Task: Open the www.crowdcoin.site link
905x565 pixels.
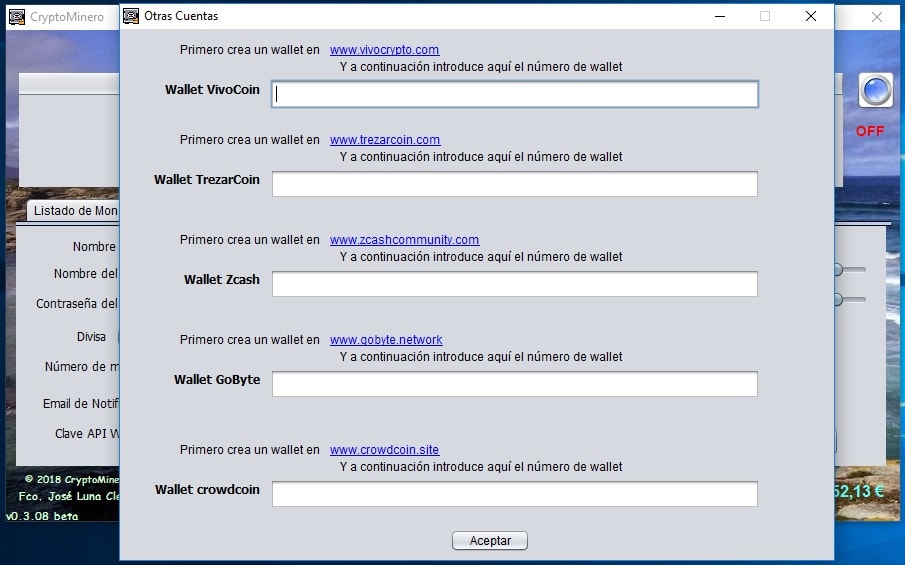Action: pyautogui.click(x=384, y=450)
